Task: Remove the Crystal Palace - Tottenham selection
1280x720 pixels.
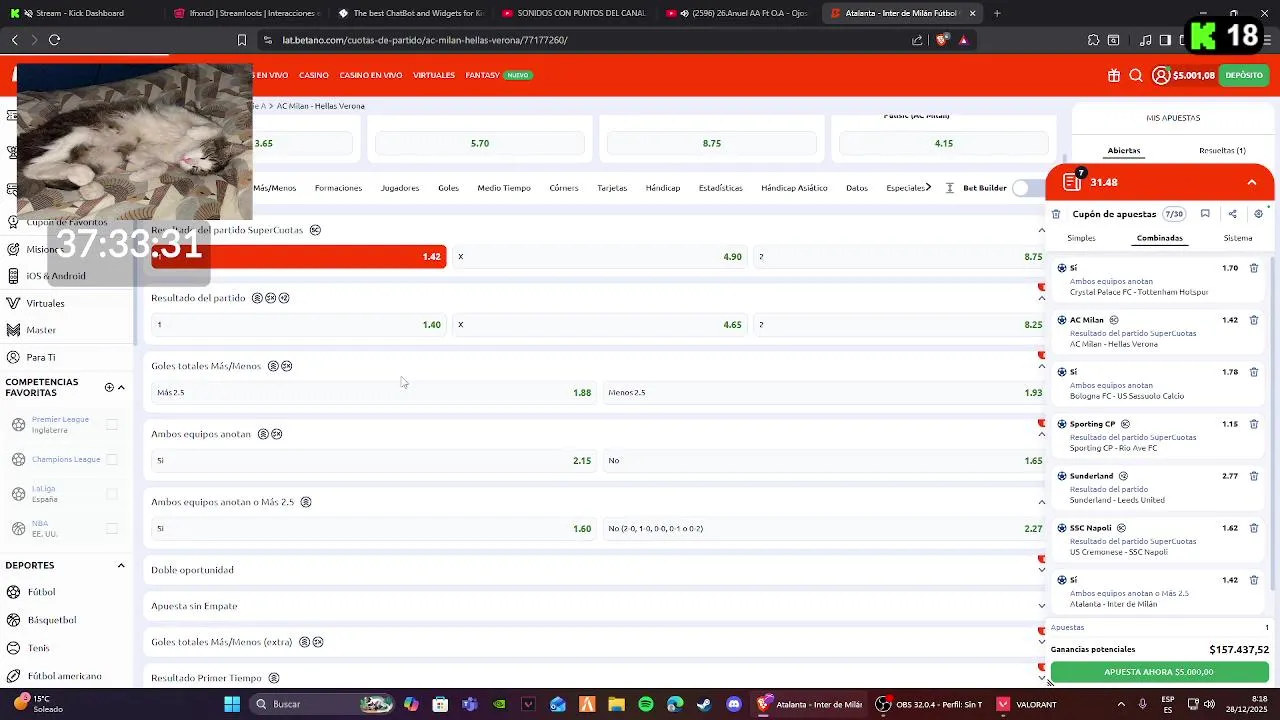Action: tap(1254, 268)
